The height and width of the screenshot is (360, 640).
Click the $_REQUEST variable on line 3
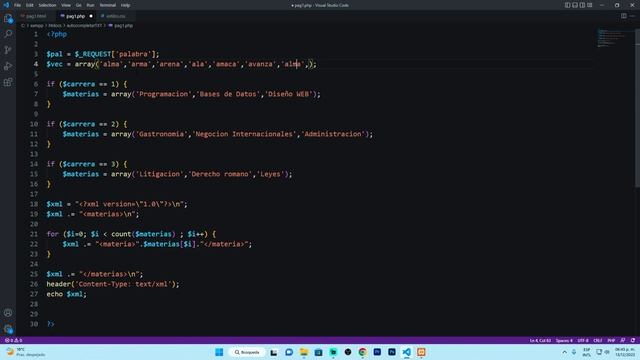coord(93,54)
